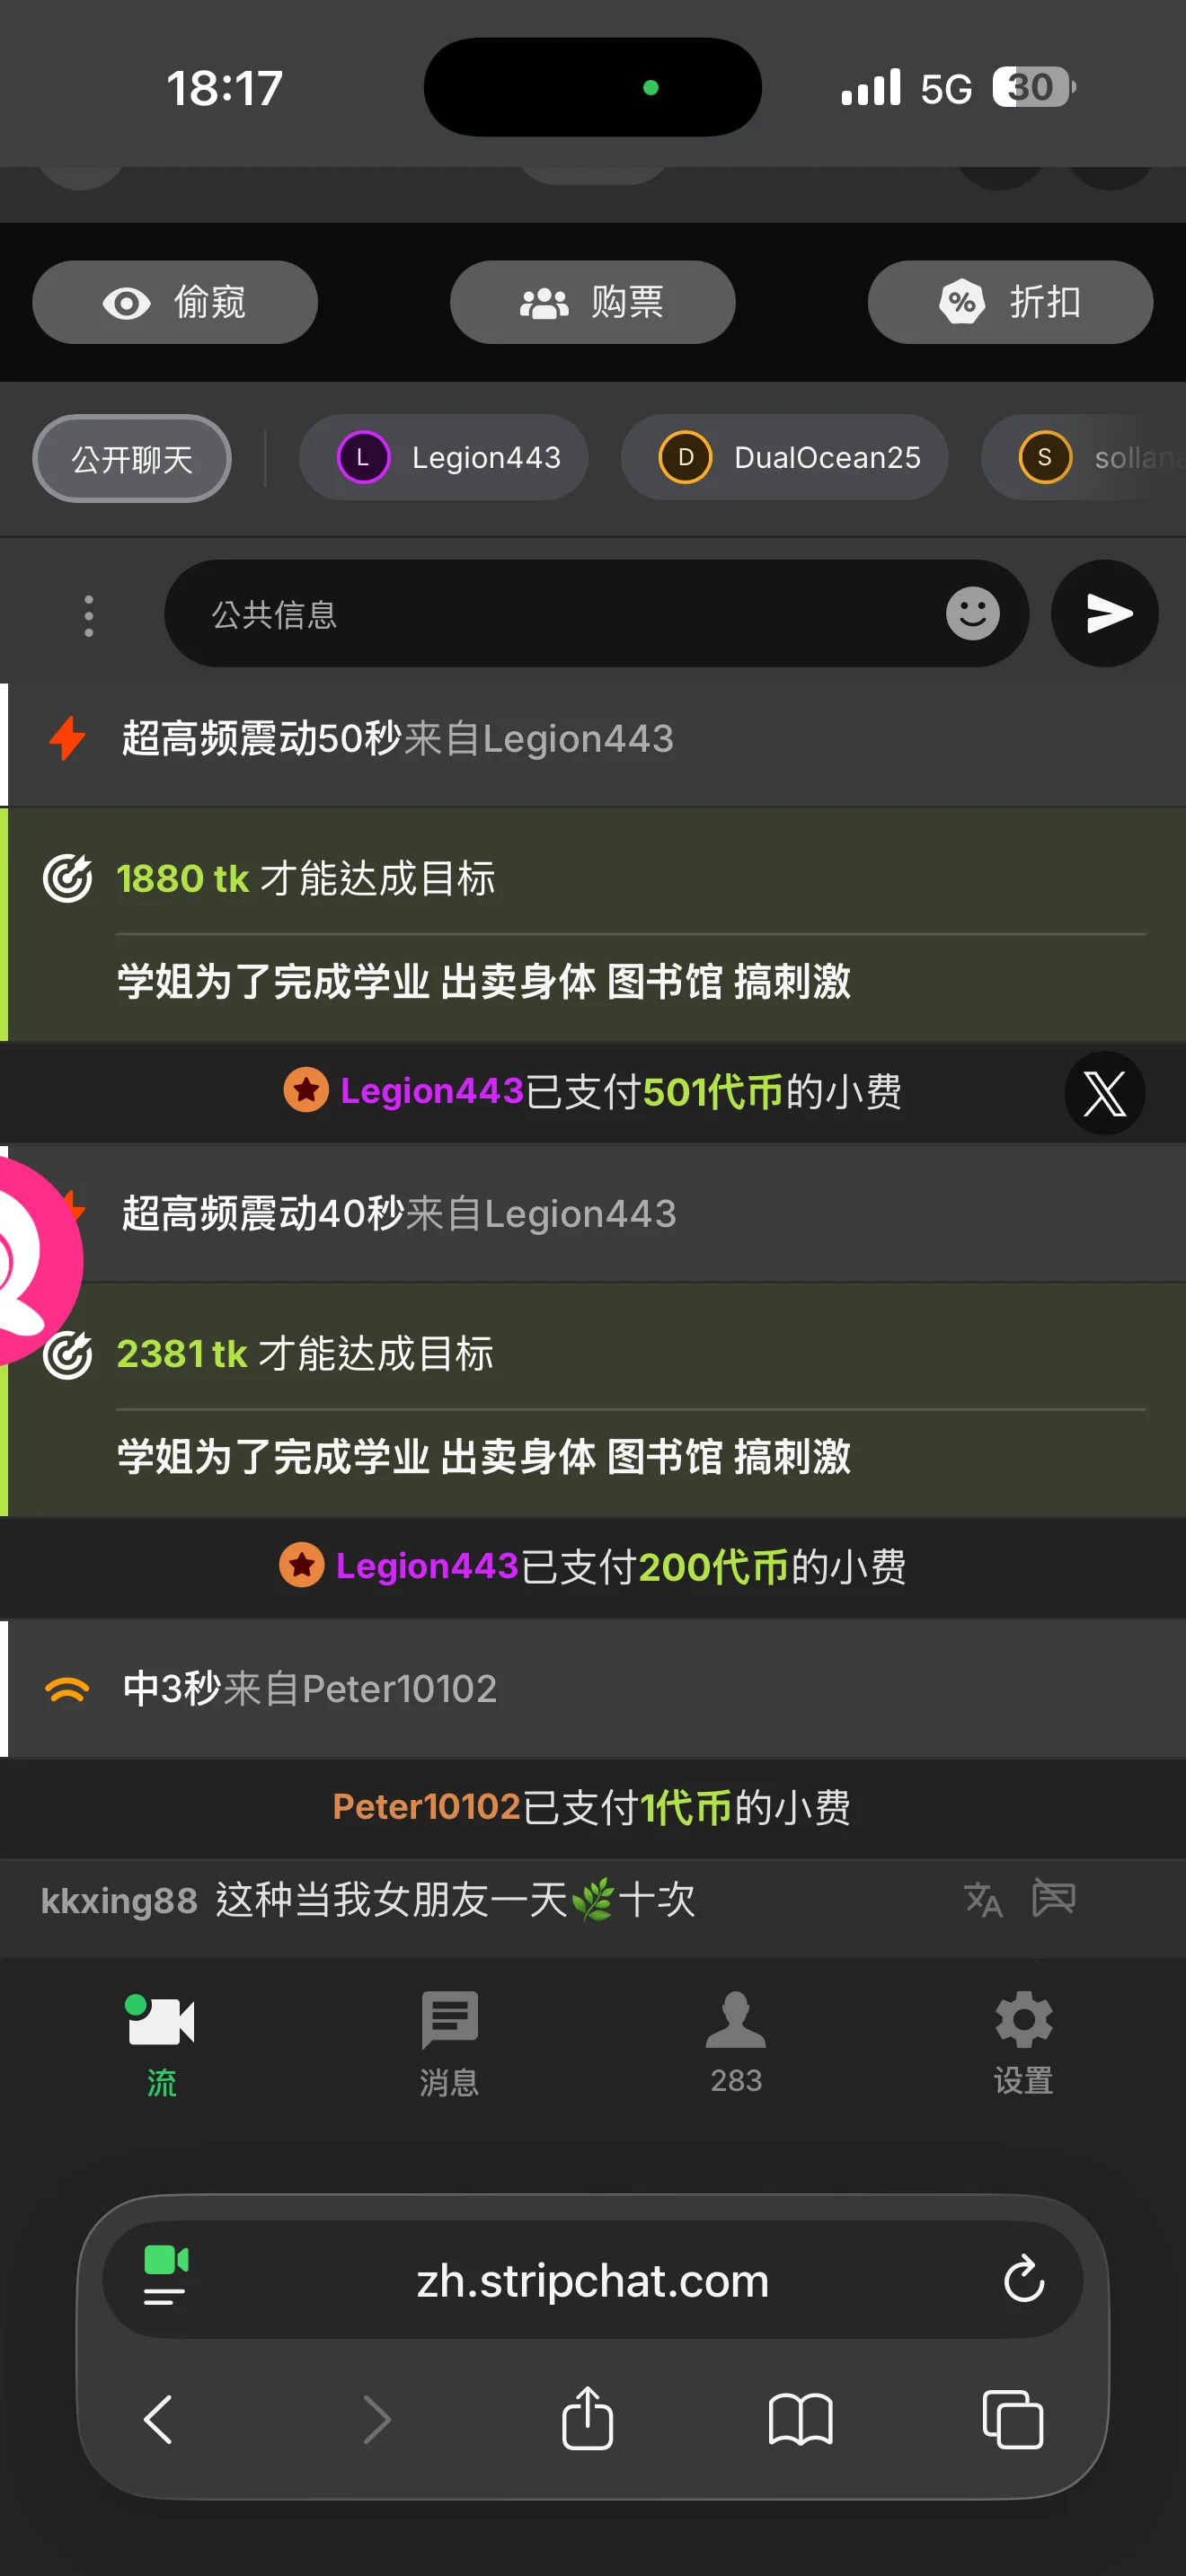Send the public chat message
Screen dimensions: 1186x2576
tap(1104, 613)
